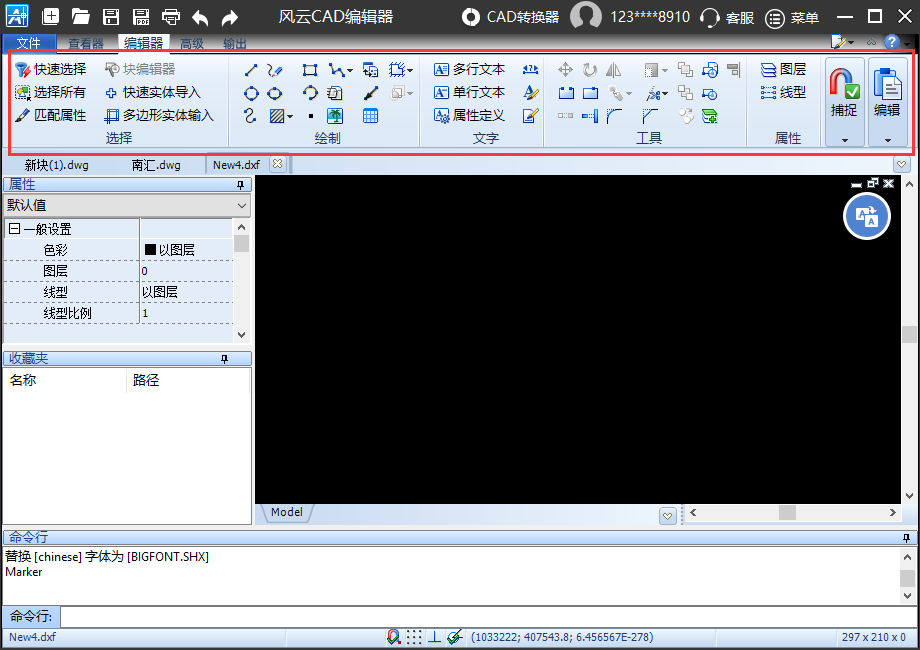Open the 默认值 combo box
920x650 pixels.
click(x=127, y=205)
